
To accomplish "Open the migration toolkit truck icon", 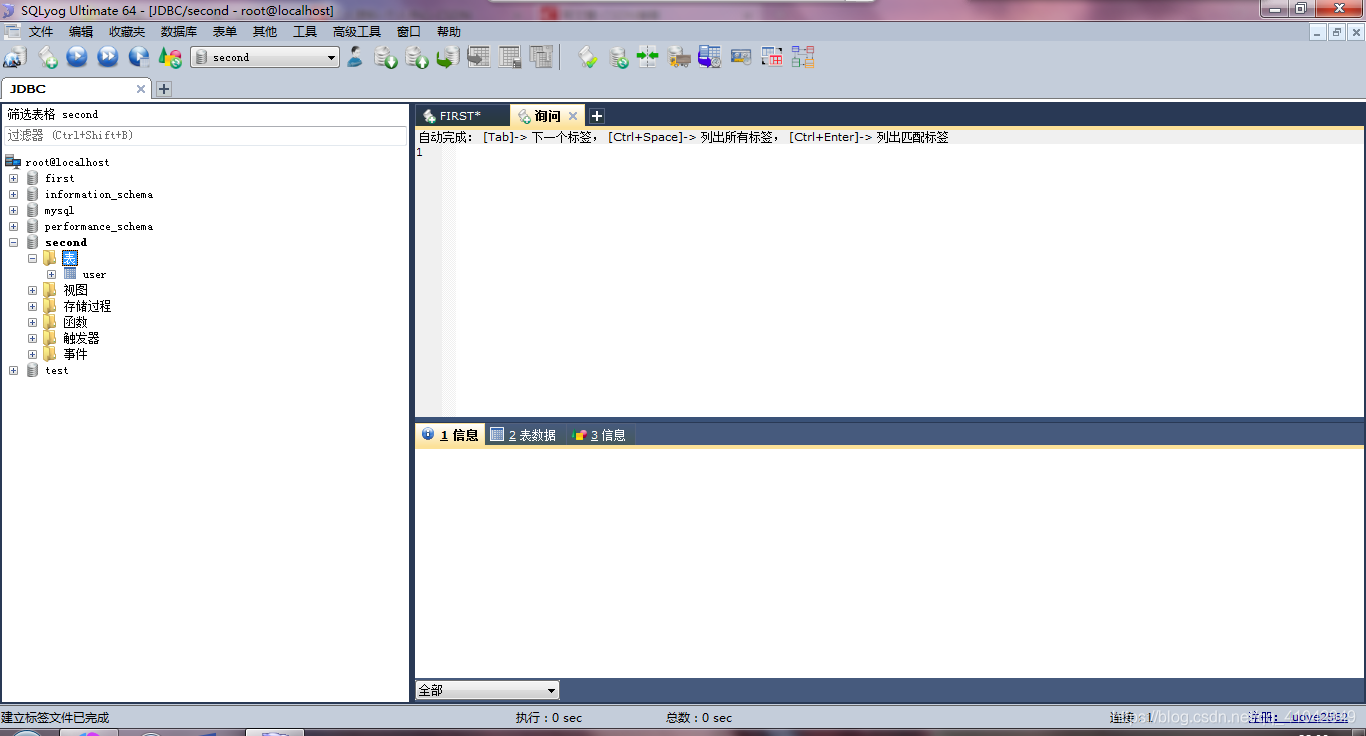I will tap(679, 57).
